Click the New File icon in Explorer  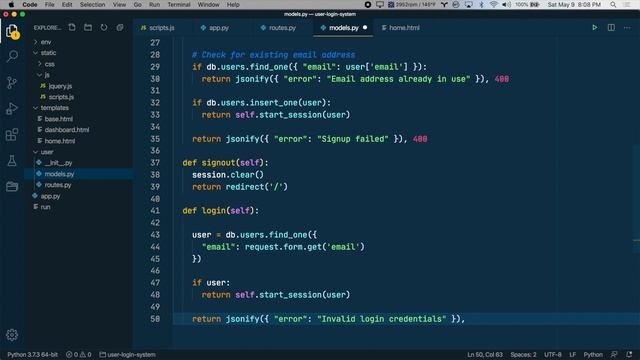click(x=72, y=27)
